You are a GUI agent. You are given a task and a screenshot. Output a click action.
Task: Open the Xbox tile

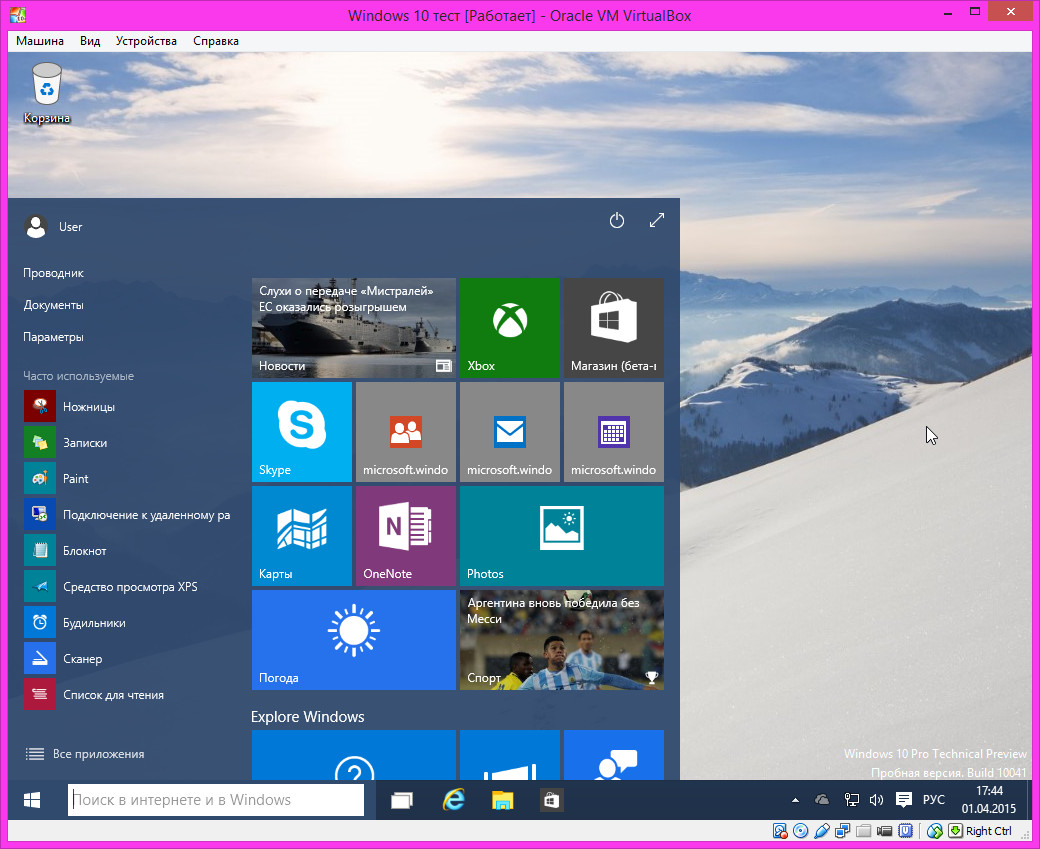pos(509,328)
